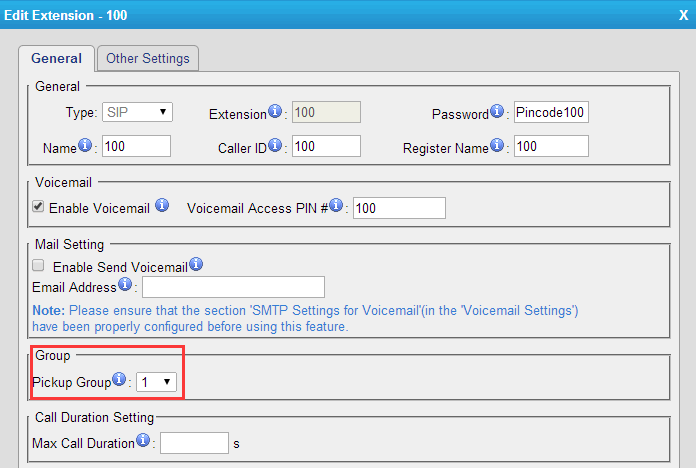The image size is (696, 468).
Task: Switch to the General tab
Action: click(56, 58)
